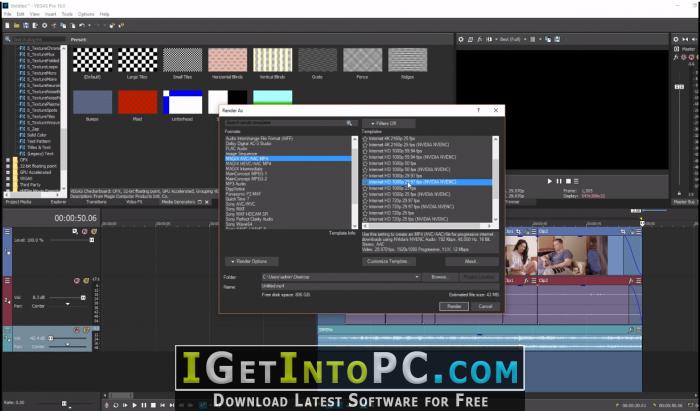Click the Browse button
The height and width of the screenshot is (411, 700).
click(x=439, y=277)
